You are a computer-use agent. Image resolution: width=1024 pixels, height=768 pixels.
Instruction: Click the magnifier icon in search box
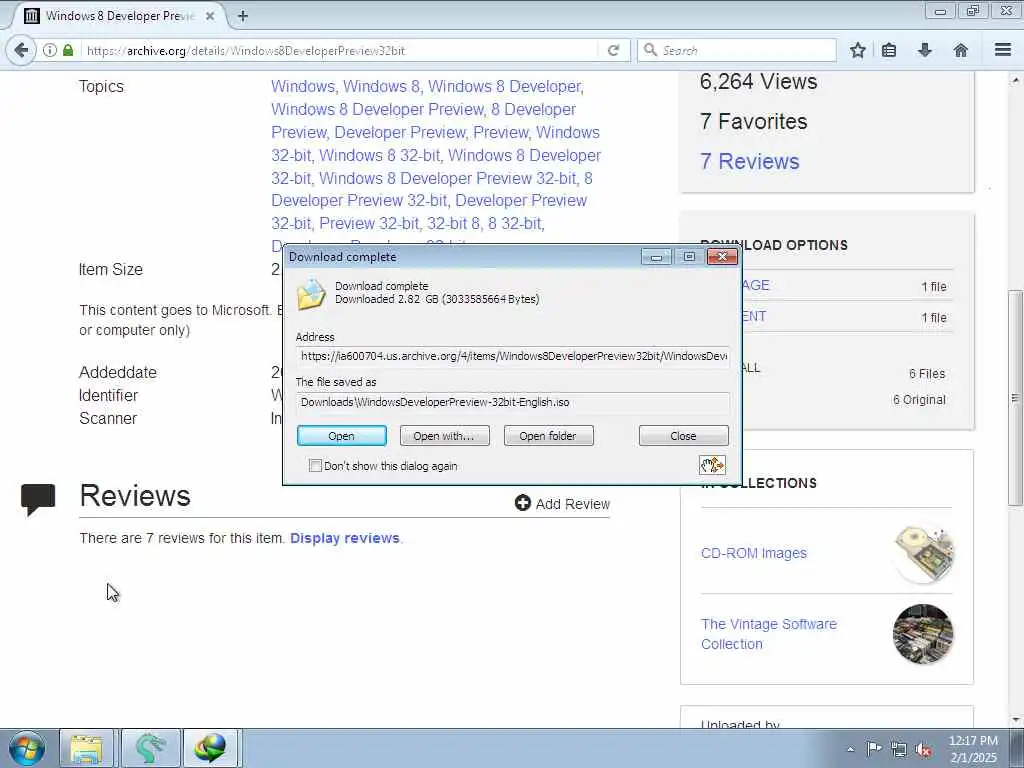(x=650, y=50)
